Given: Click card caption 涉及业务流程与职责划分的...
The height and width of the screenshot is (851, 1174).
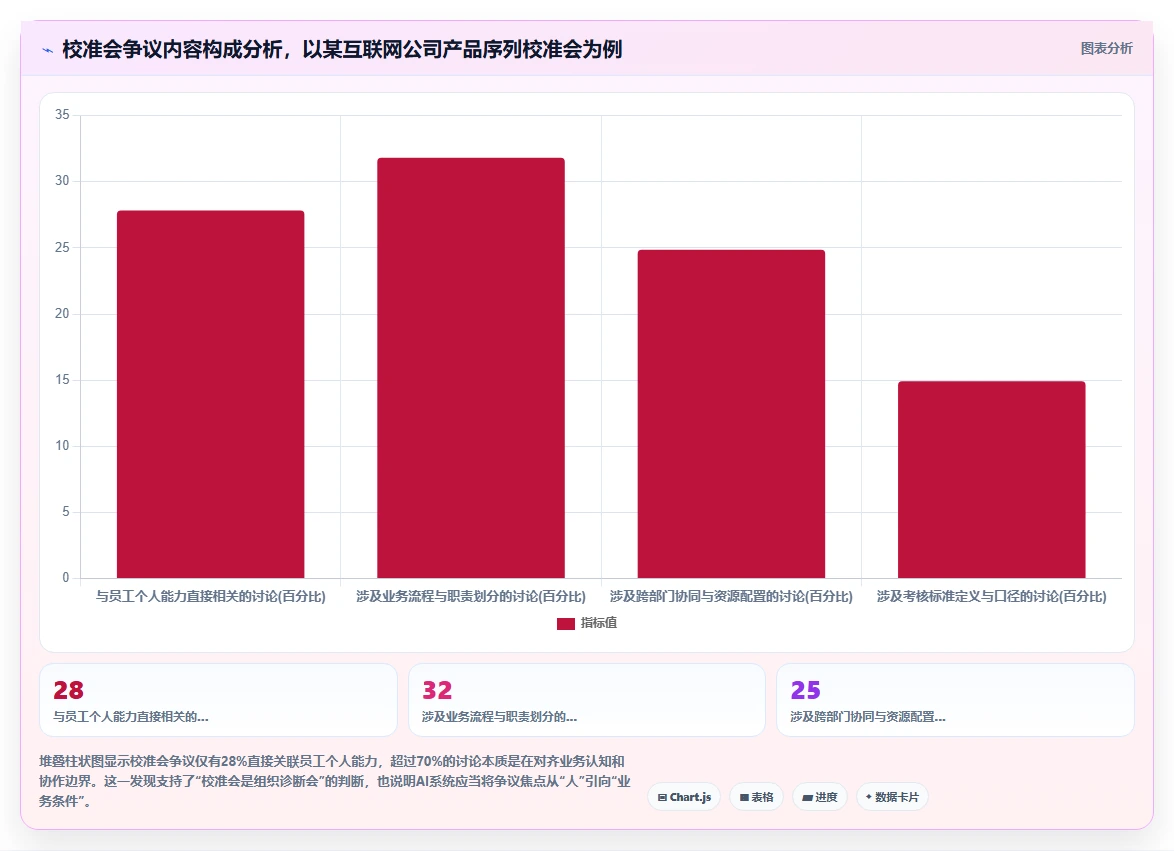Looking at the screenshot, I should 499,717.
